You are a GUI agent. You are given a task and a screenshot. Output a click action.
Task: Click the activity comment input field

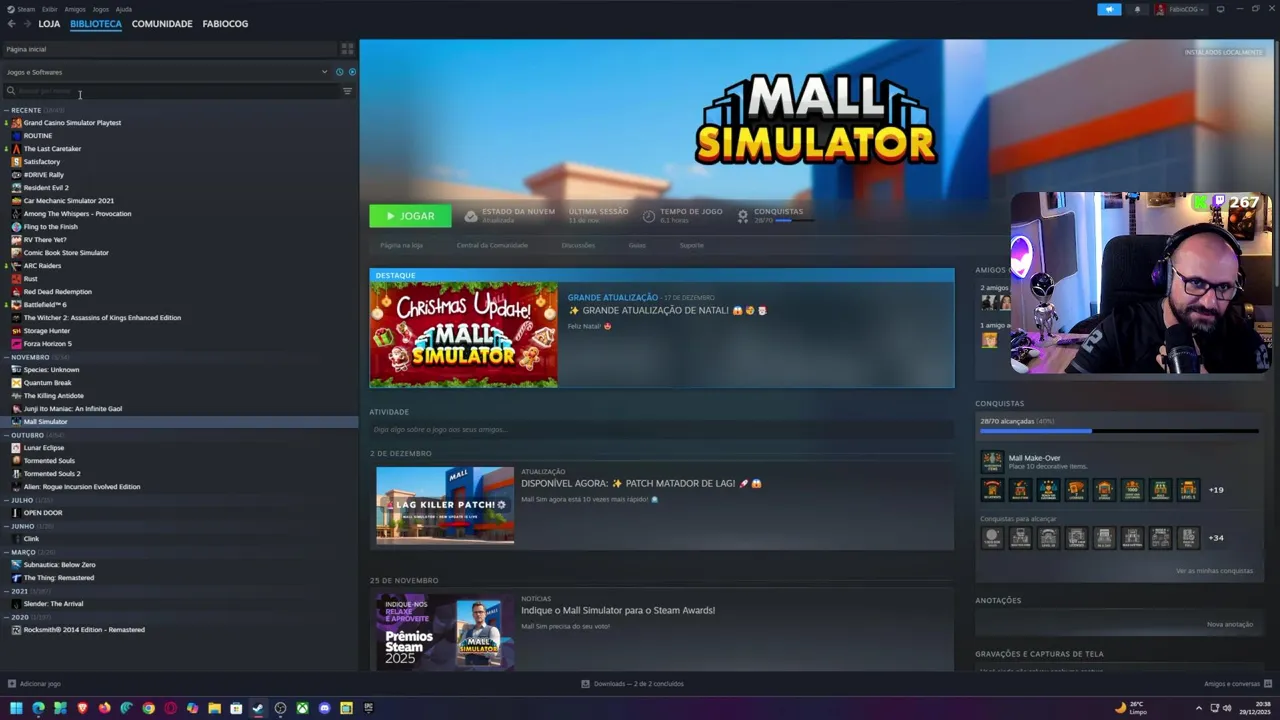[661, 430]
